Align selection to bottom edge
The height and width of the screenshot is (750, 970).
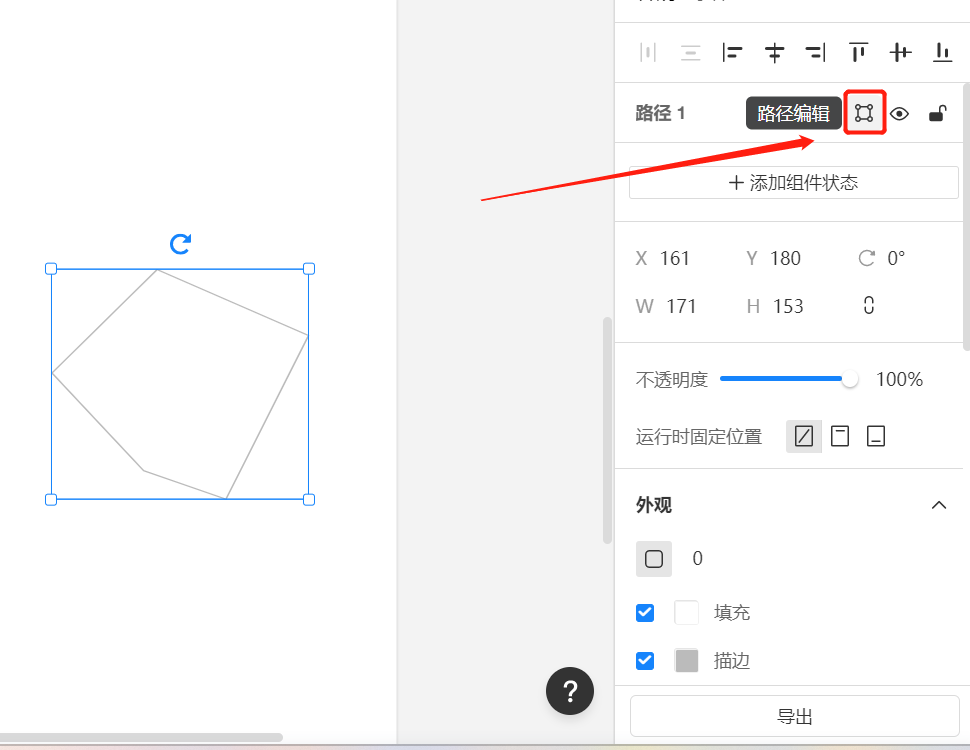(x=942, y=53)
